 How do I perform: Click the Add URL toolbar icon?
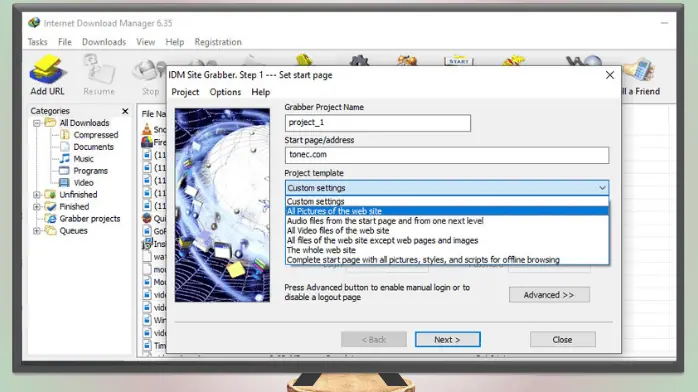pos(47,75)
